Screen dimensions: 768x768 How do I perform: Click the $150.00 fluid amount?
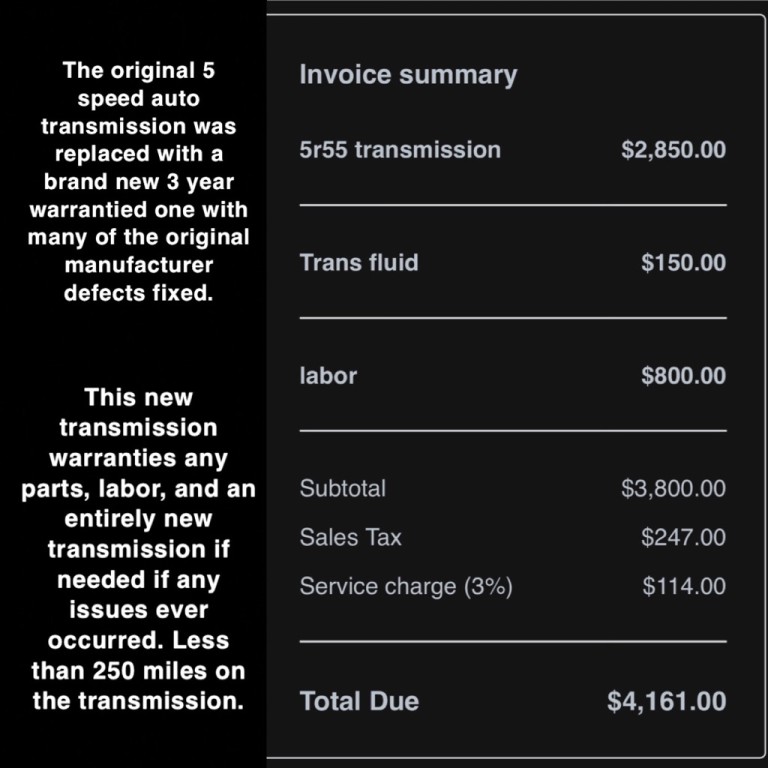point(683,262)
